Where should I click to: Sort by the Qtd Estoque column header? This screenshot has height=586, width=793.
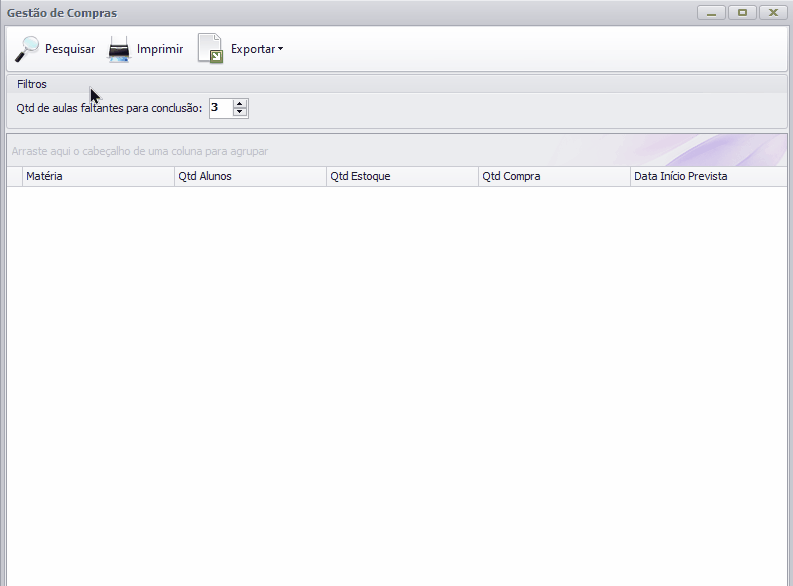[402, 176]
